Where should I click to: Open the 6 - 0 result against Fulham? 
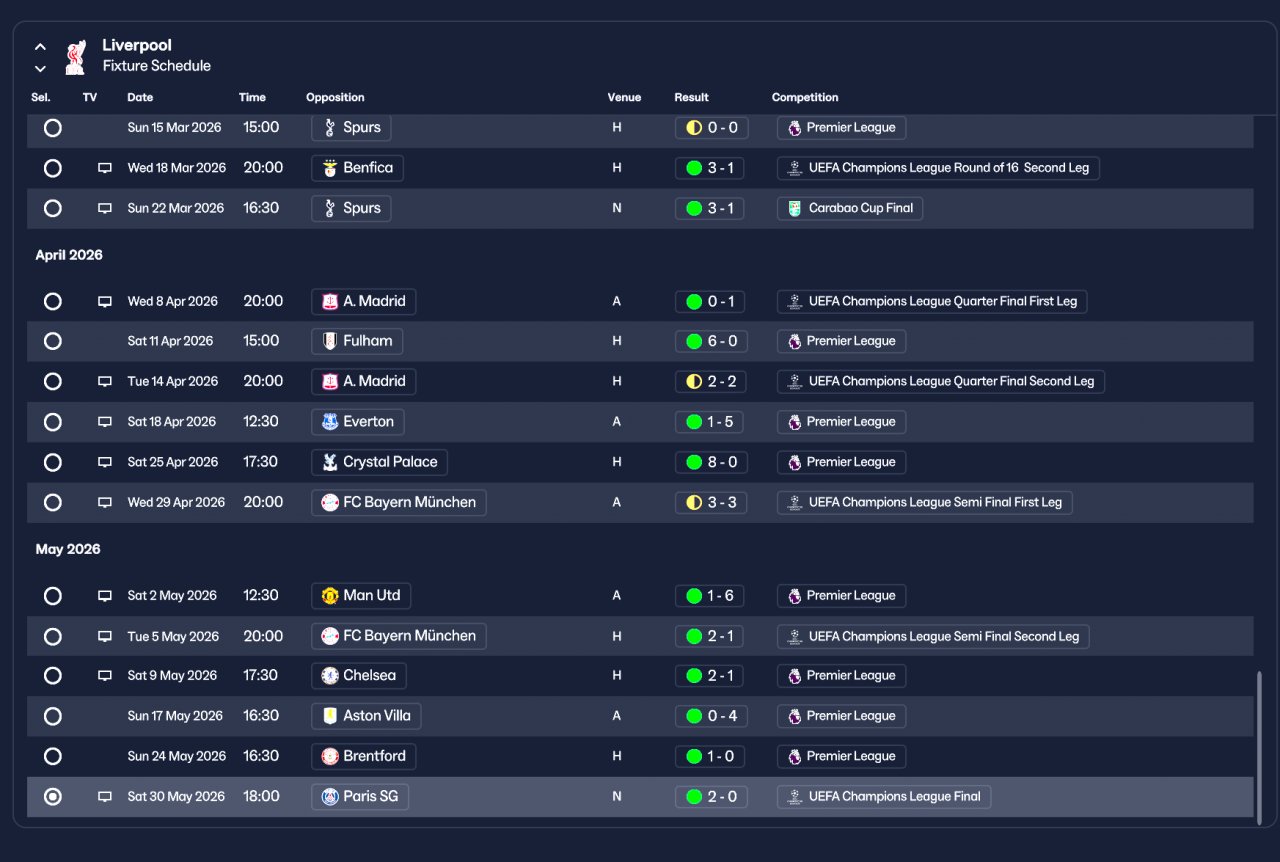(710, 341)
